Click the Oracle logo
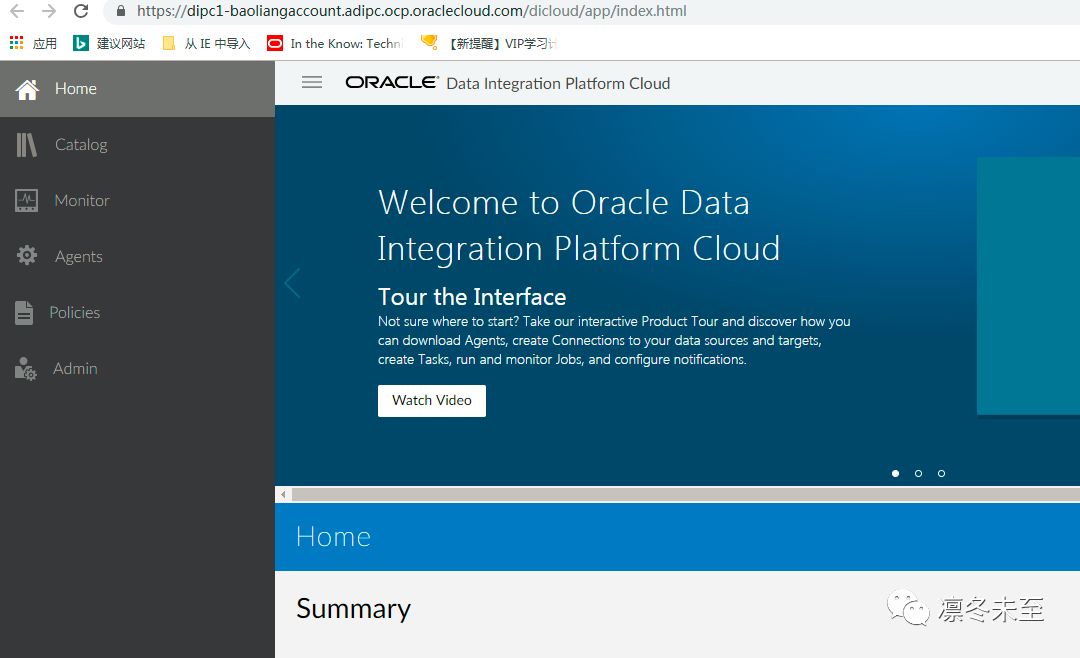The image size is (1080, 658). tap(392, 82)
